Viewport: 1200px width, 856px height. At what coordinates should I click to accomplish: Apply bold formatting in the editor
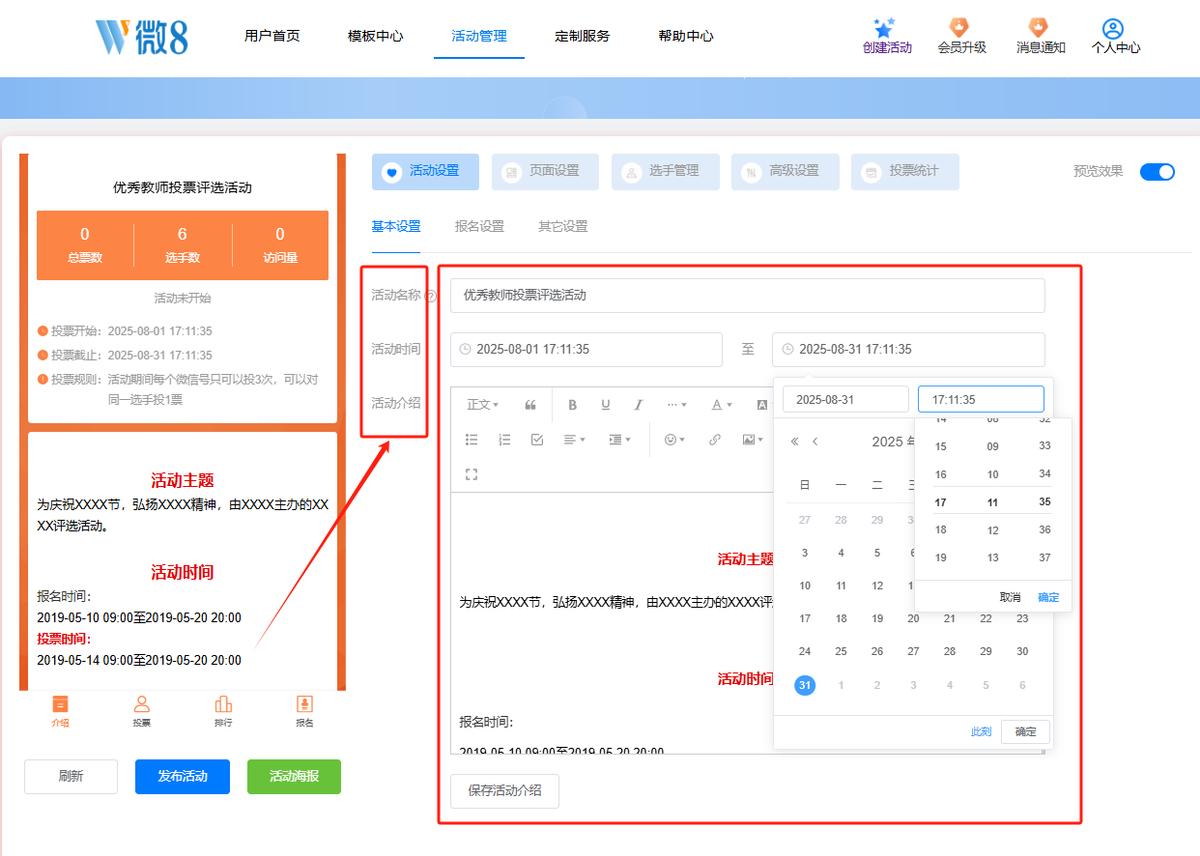[x=573, y=405]
